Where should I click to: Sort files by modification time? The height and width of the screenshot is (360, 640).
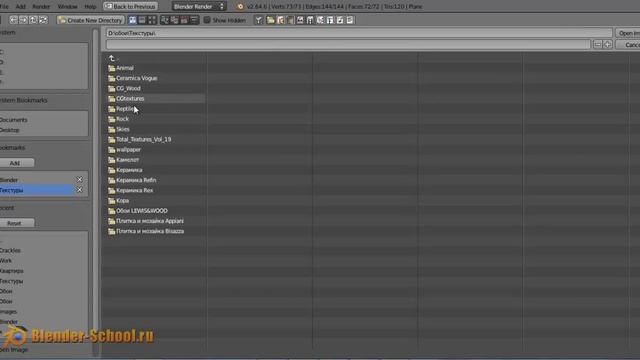[184, 20]
